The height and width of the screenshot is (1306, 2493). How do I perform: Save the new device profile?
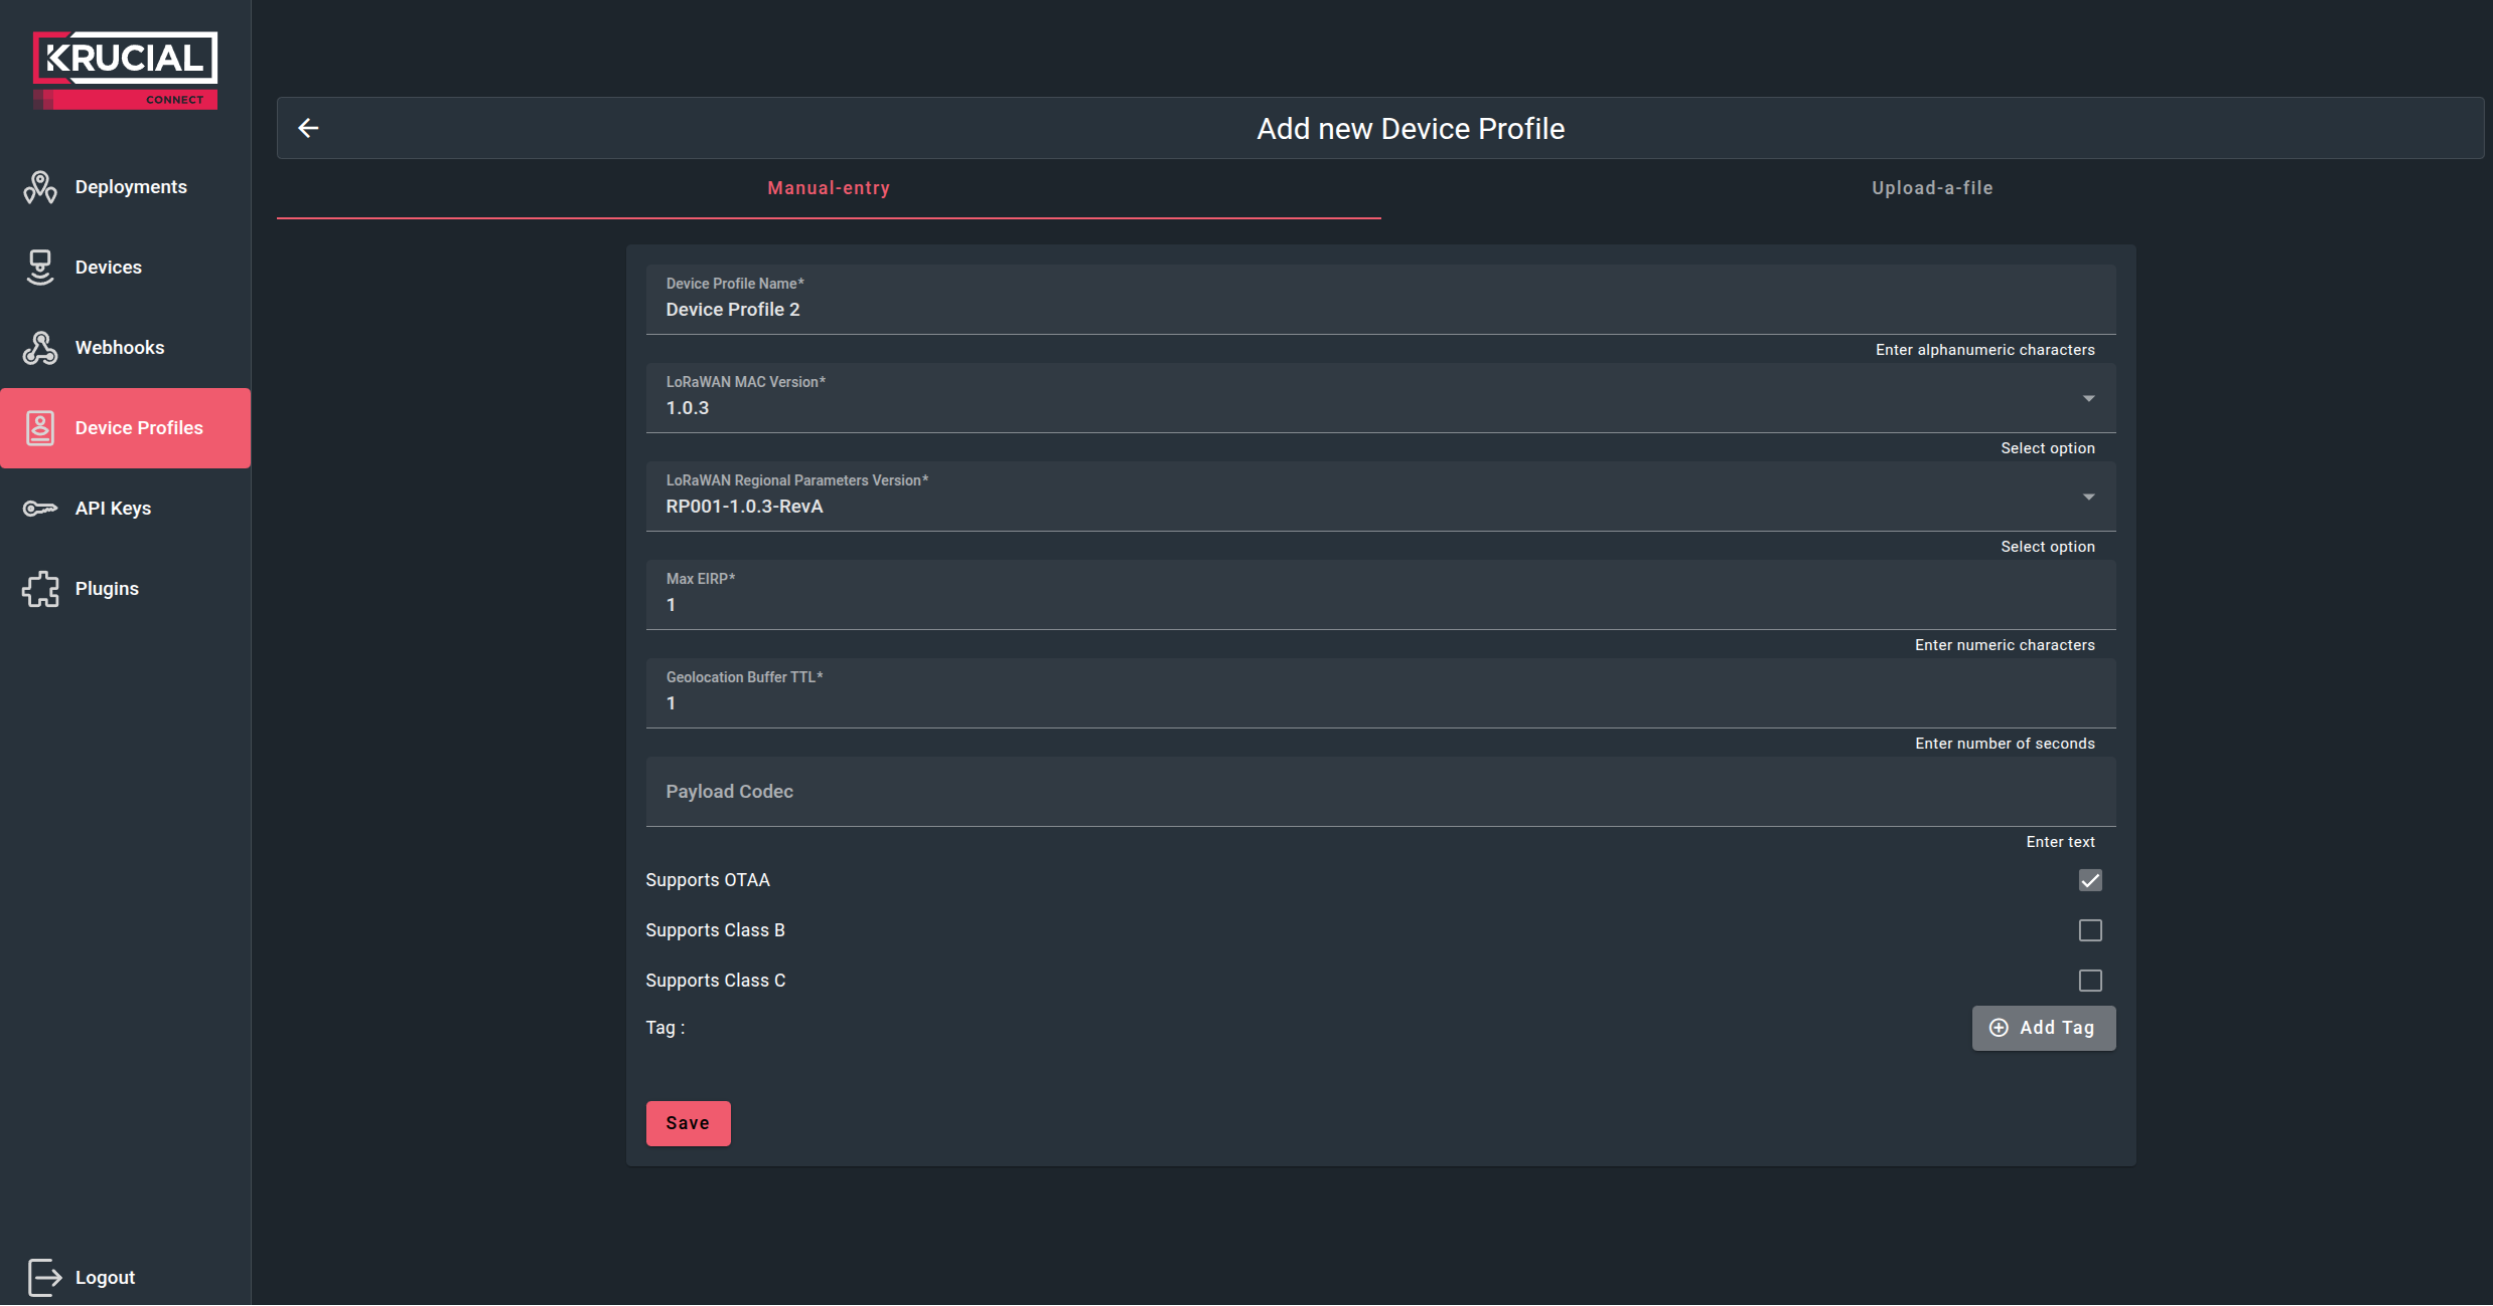click(688, 1123)
